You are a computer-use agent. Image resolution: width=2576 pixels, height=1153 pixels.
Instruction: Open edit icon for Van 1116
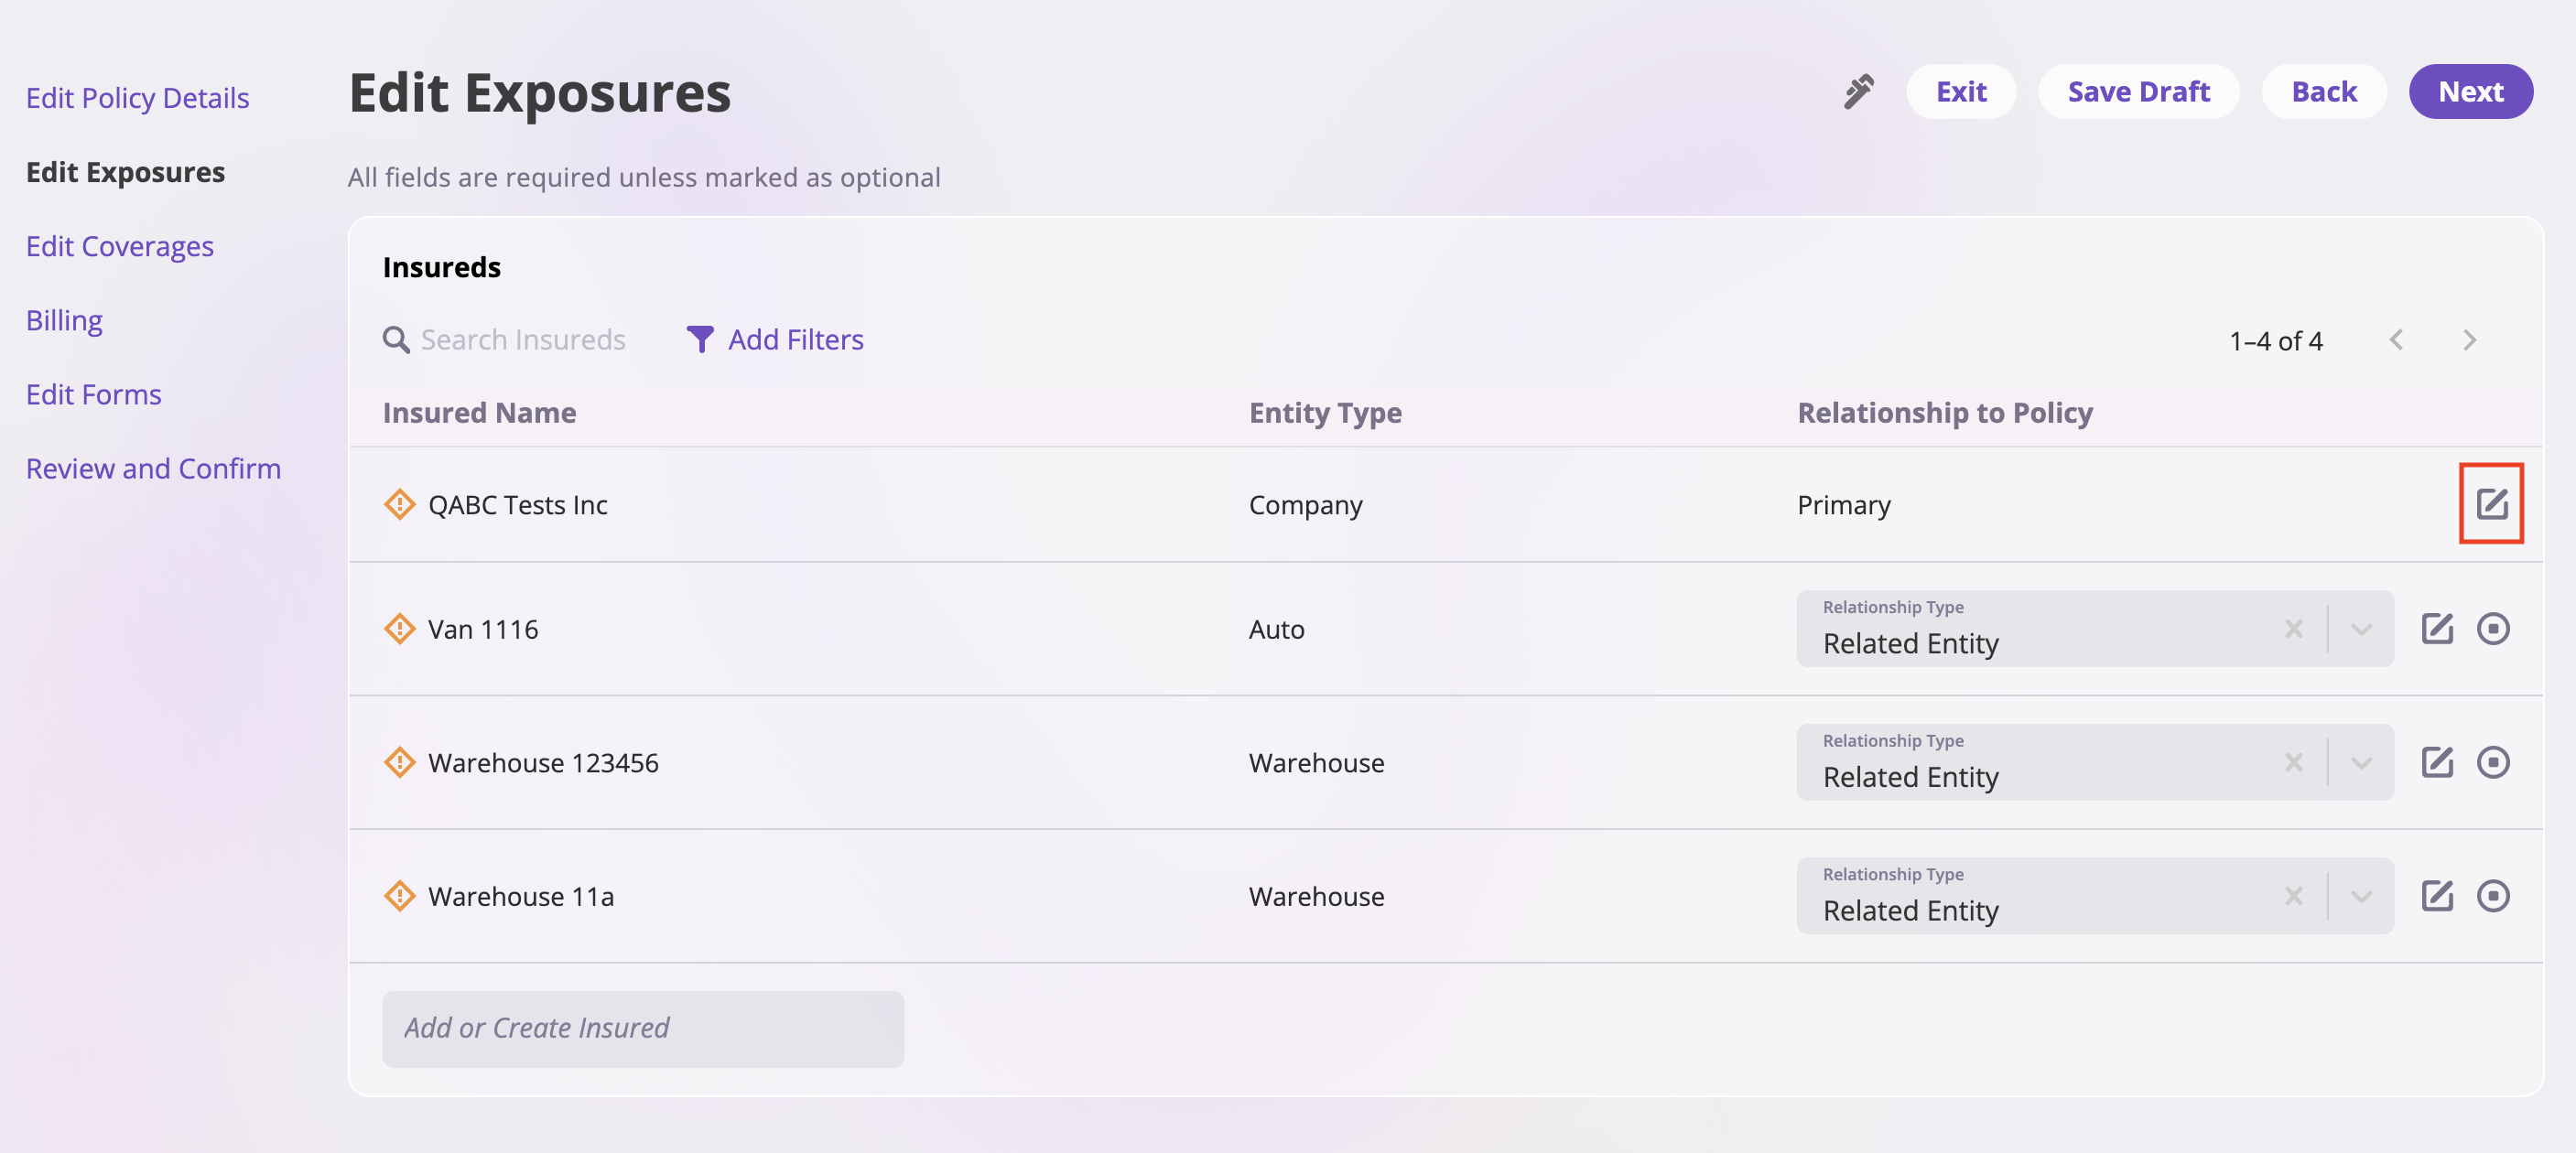pos(2436,628)
